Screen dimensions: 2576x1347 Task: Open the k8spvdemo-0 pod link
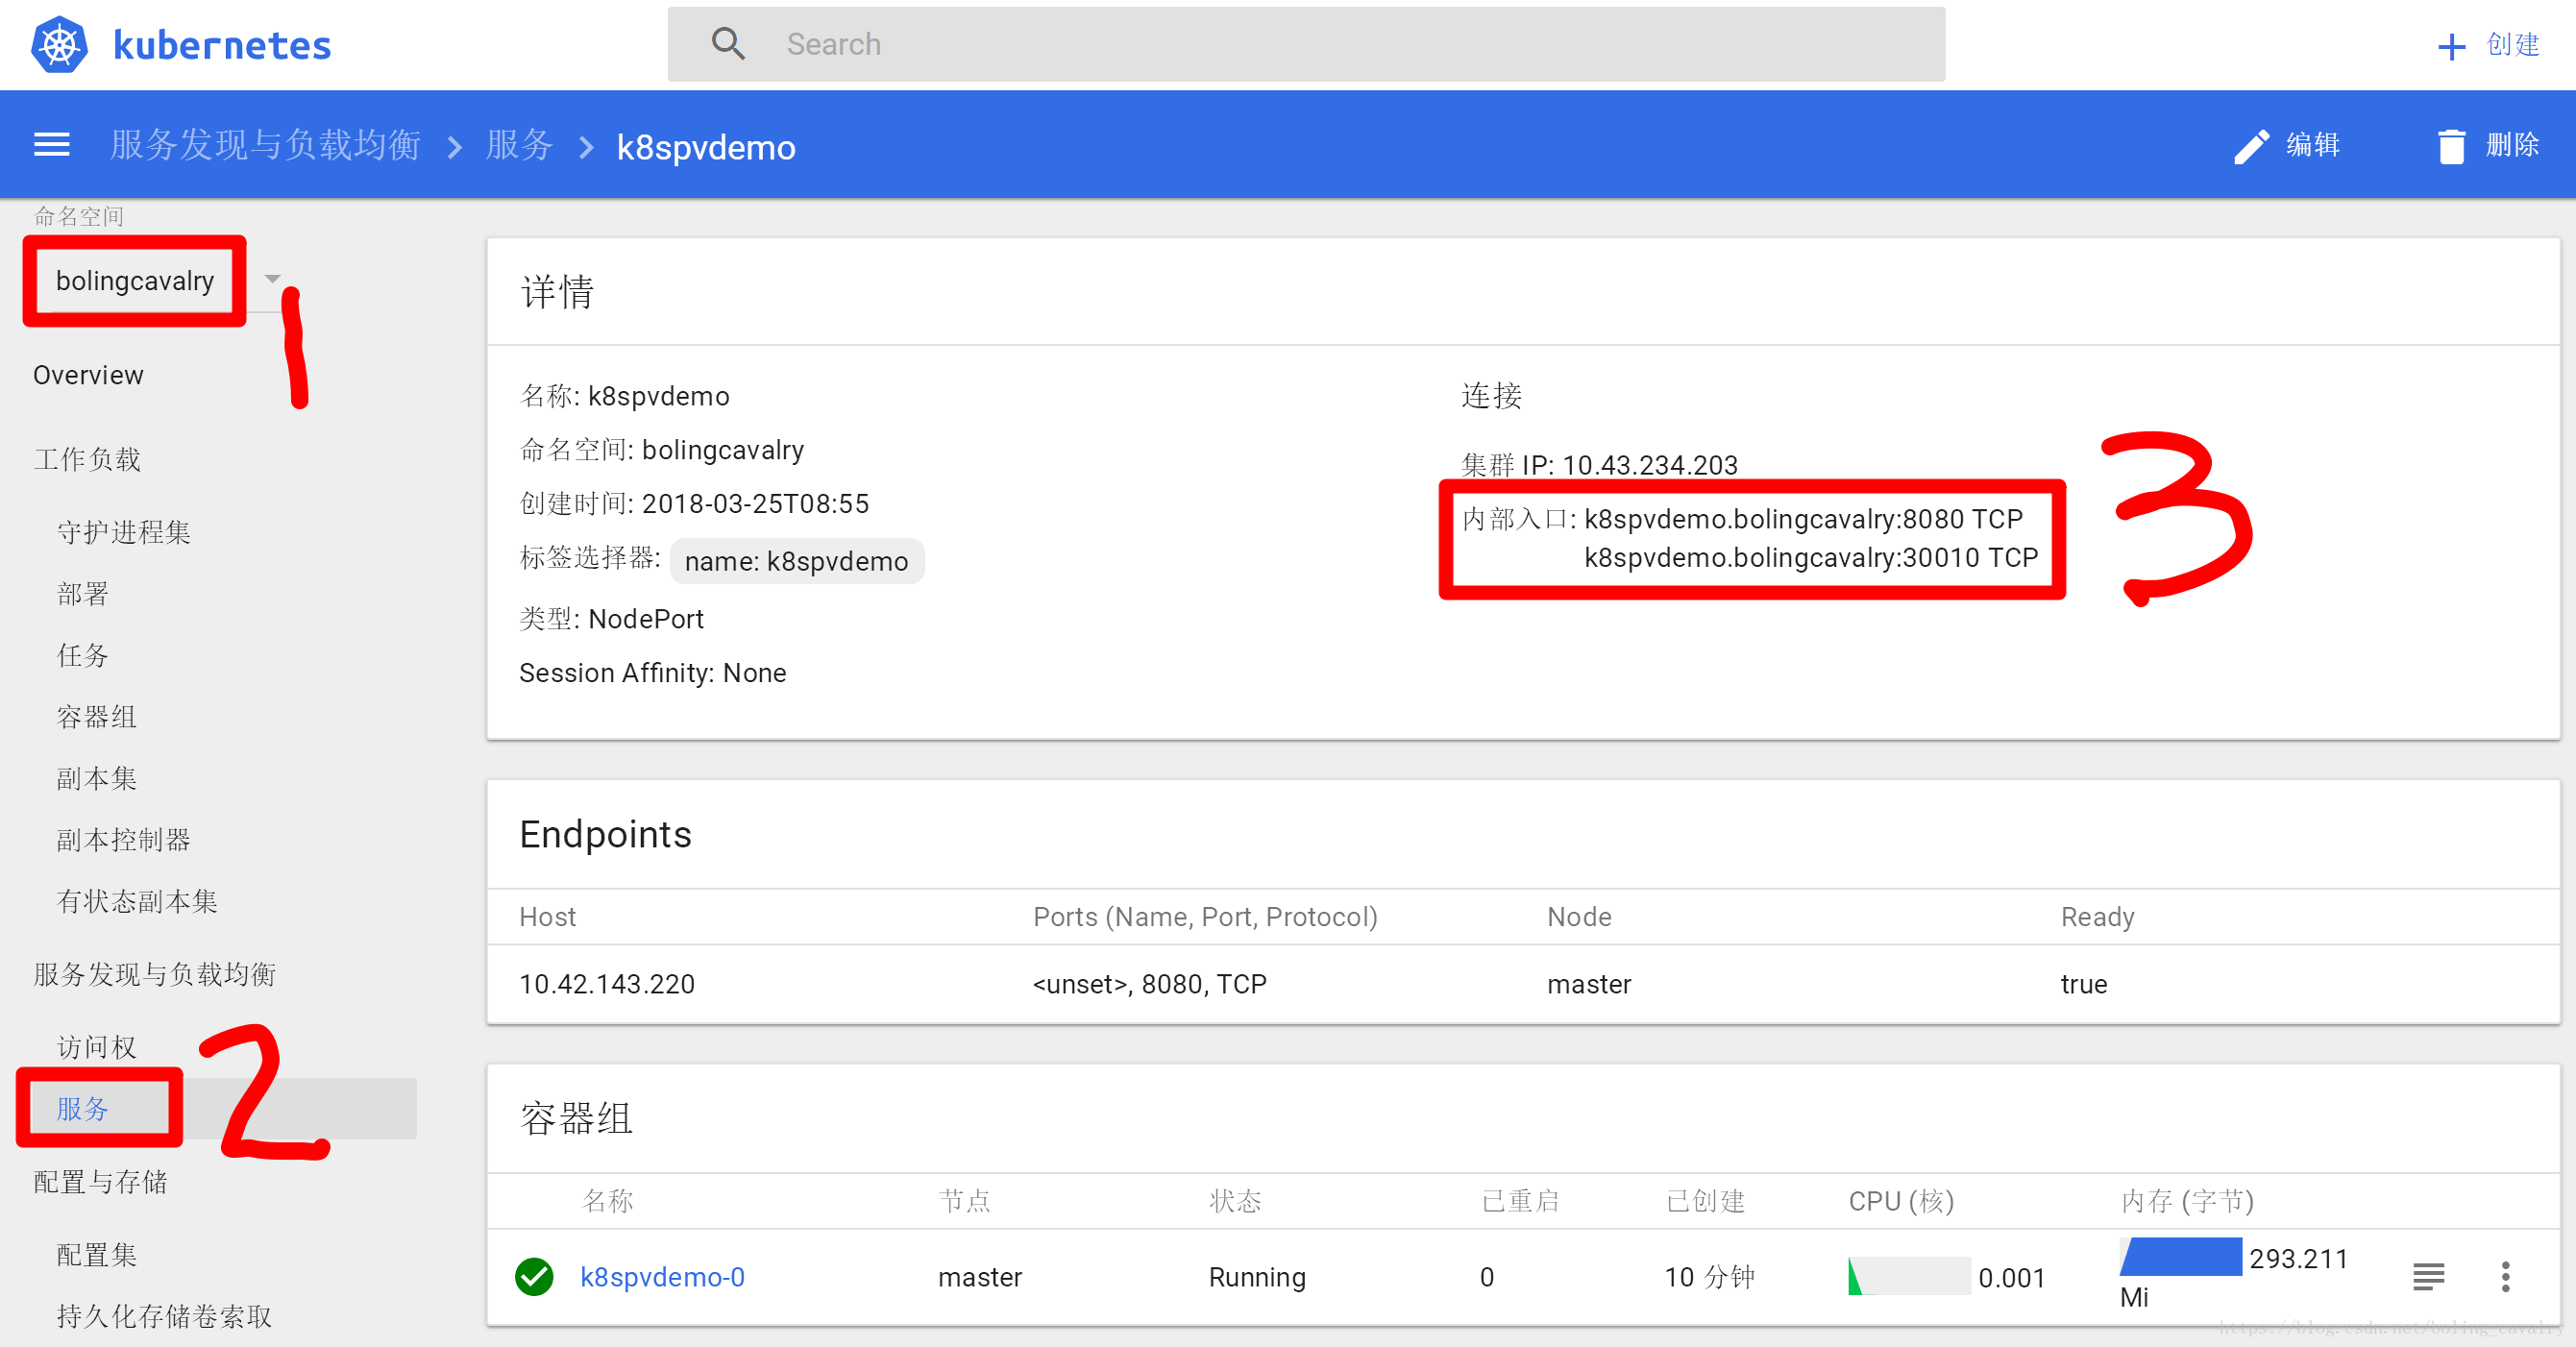(662, 1276)
